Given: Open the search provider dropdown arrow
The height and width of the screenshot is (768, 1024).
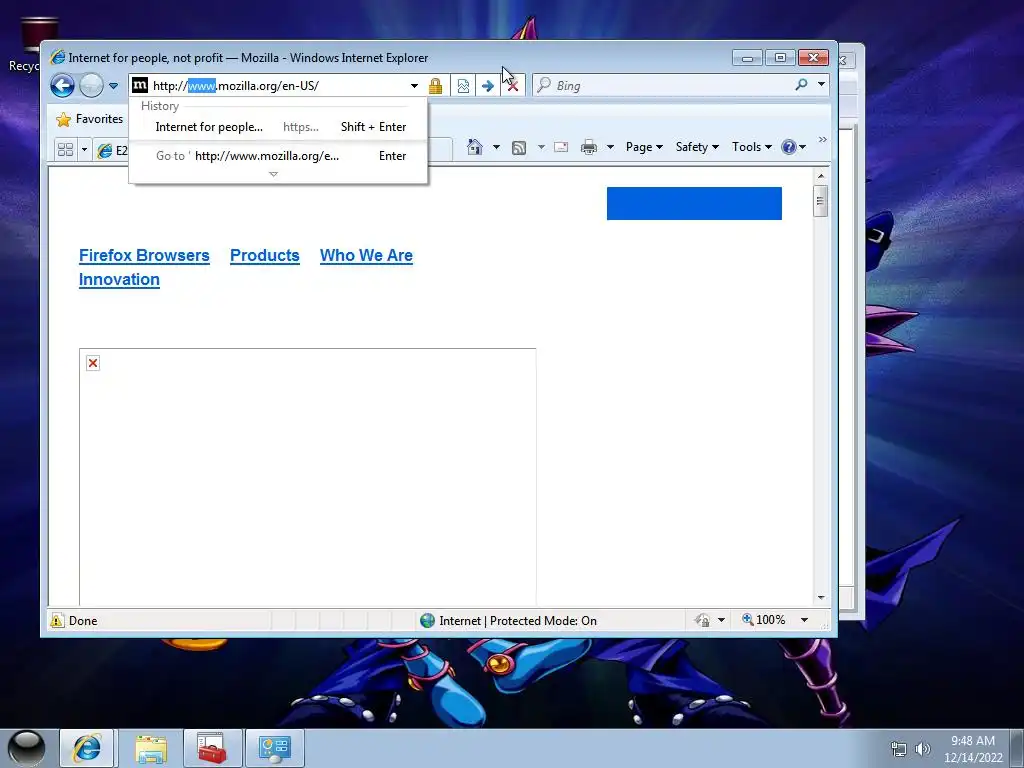Looking at the screenshot, I should [x=822, y=84].
